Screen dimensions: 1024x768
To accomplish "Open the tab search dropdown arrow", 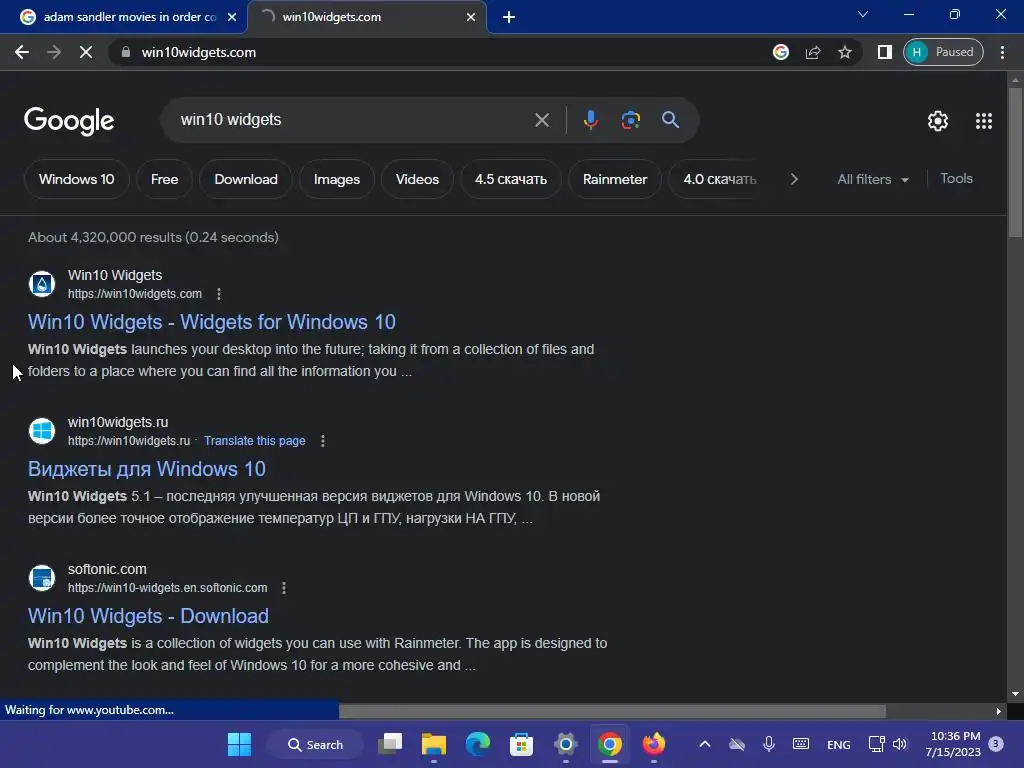I will tap(863, 14).
